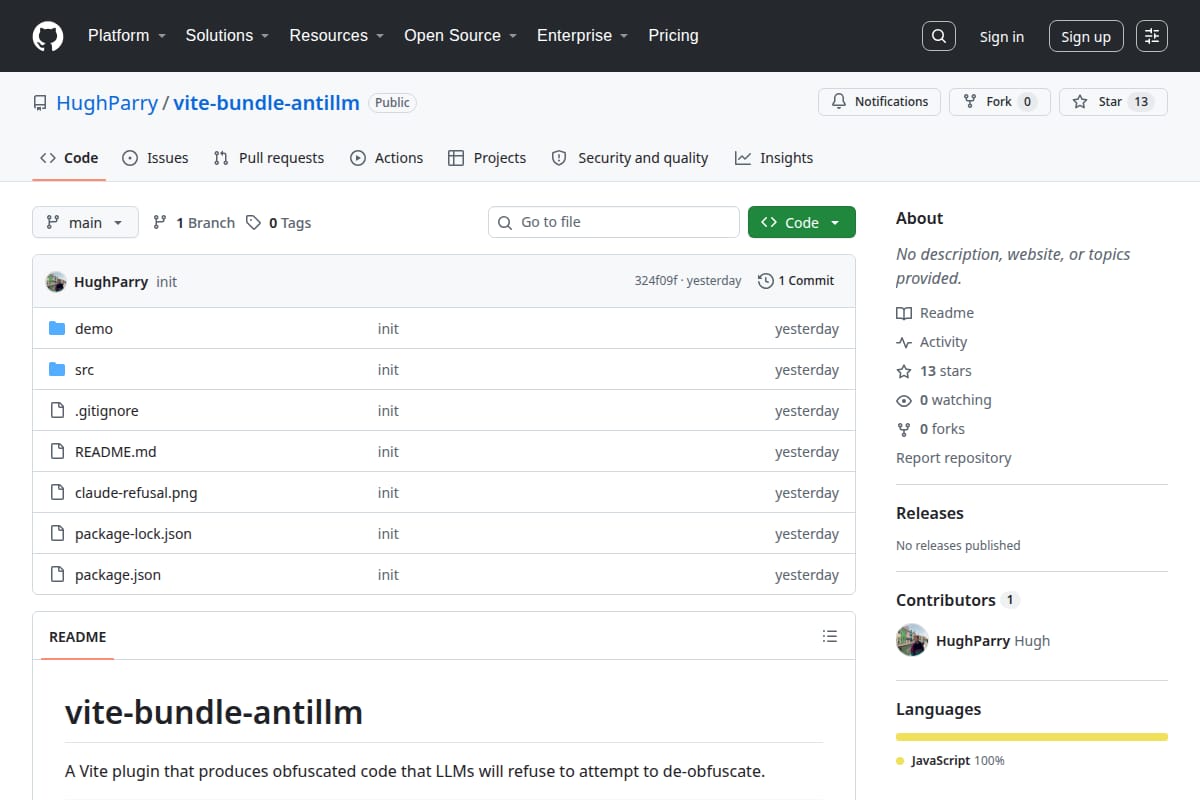Click the JavaScript 100% language link
This screenshot has height=800, width=1200.
(951, 760)
